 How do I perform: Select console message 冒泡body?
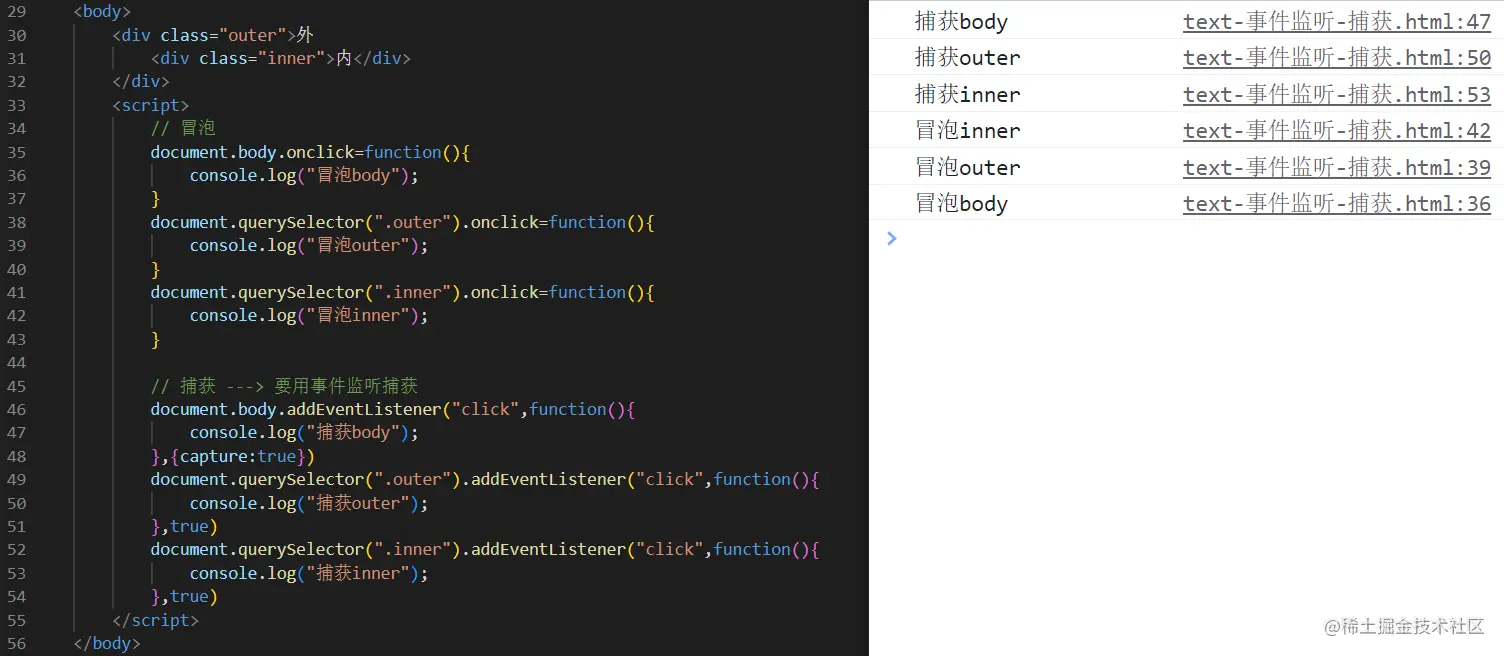961,204
